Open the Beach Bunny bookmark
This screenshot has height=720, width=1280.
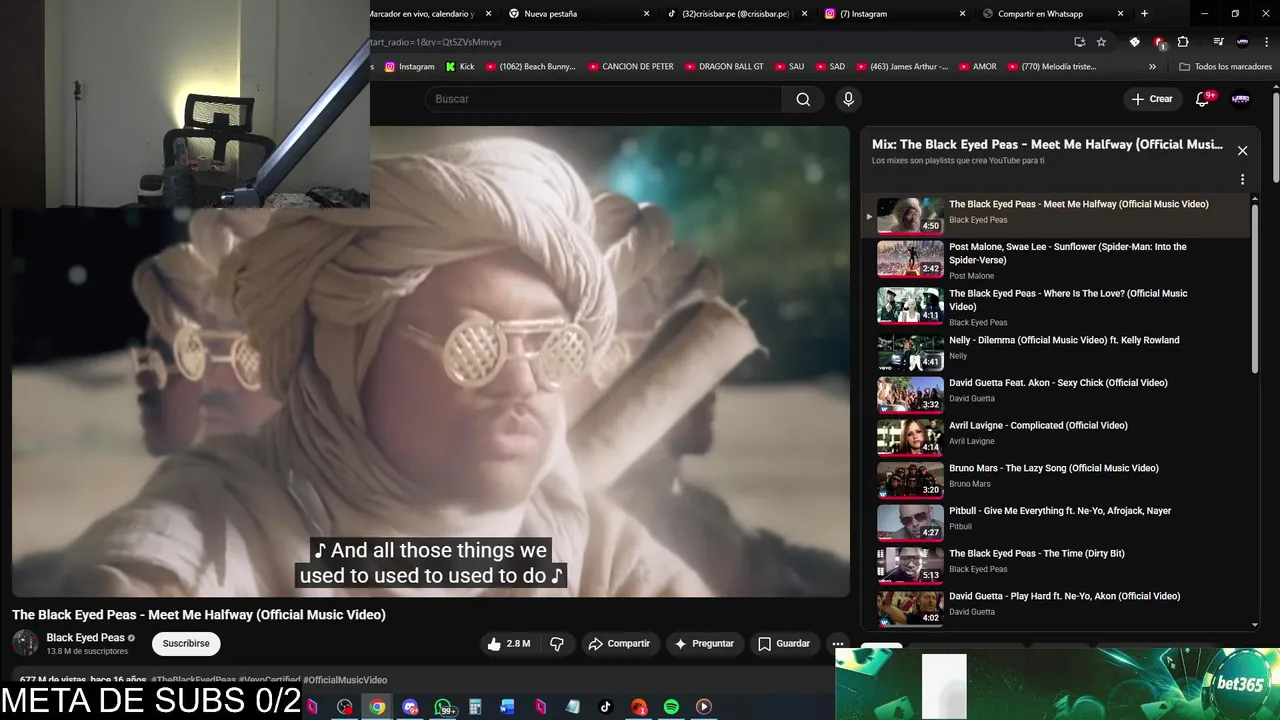click(531, 67)
